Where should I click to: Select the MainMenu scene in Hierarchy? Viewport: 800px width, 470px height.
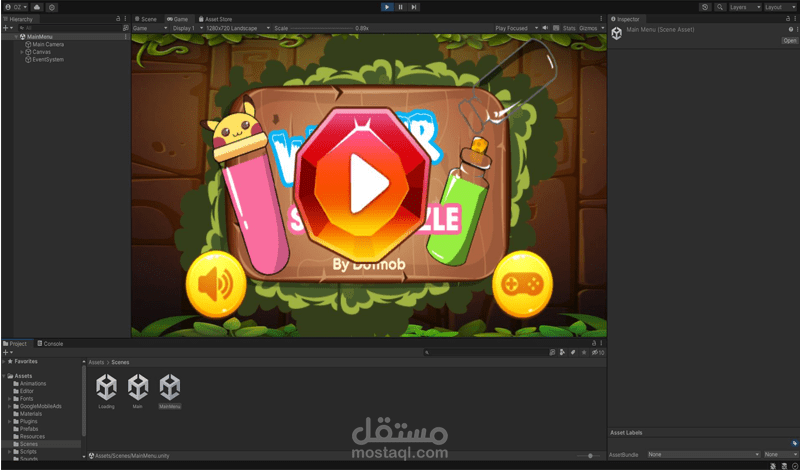tap(39, 37)
